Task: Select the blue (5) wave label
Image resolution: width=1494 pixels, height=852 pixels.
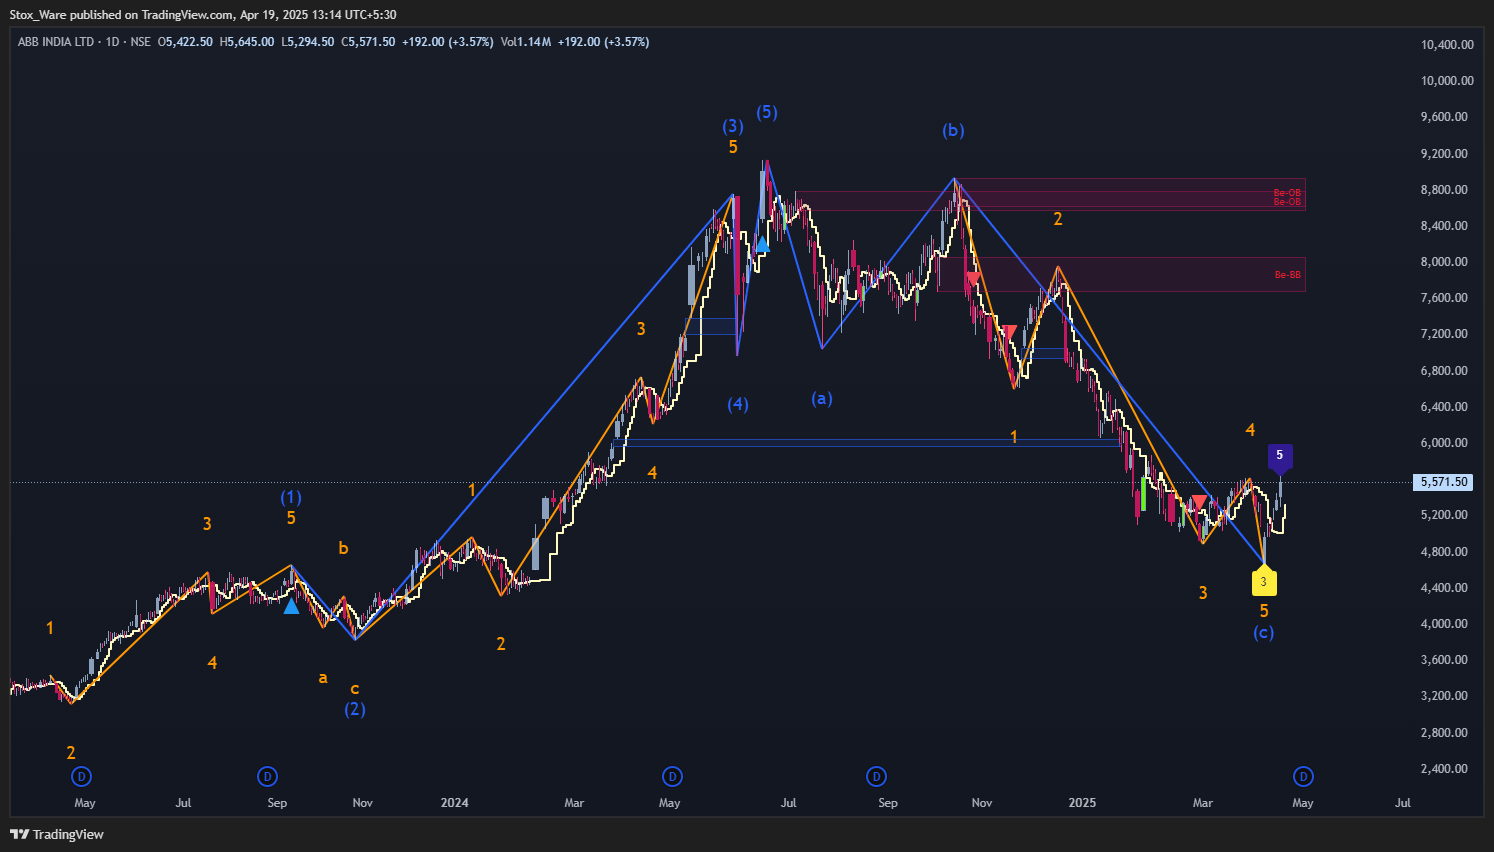Action: (767, 112)
